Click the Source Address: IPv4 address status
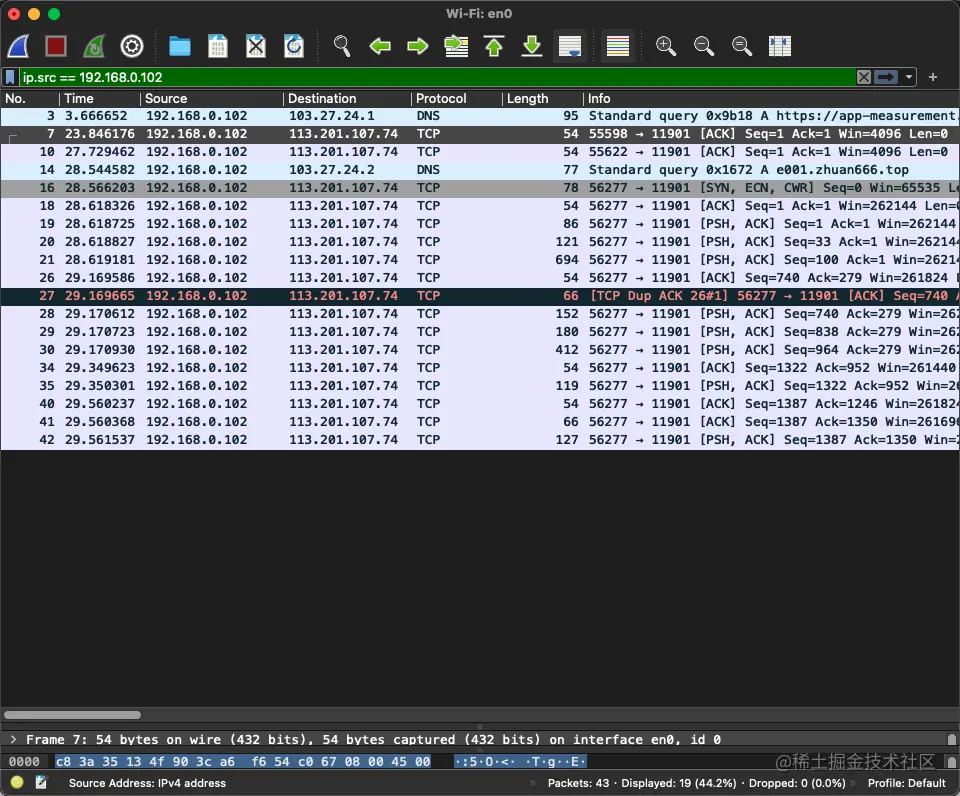 147,783
